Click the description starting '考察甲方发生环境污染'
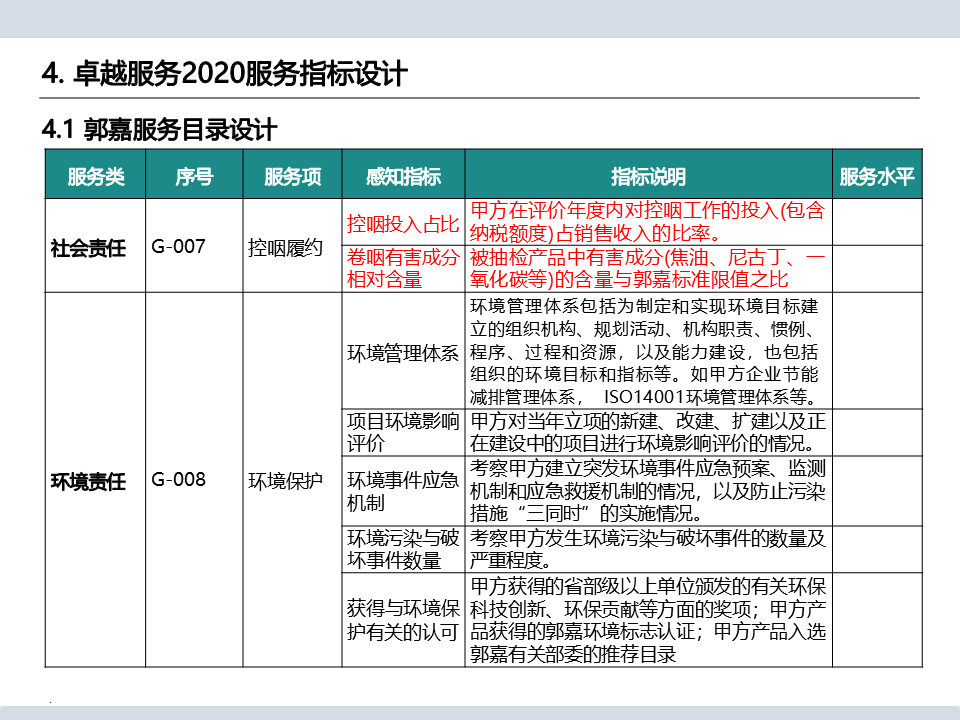The image size is (960, 720). pos(648,549)
